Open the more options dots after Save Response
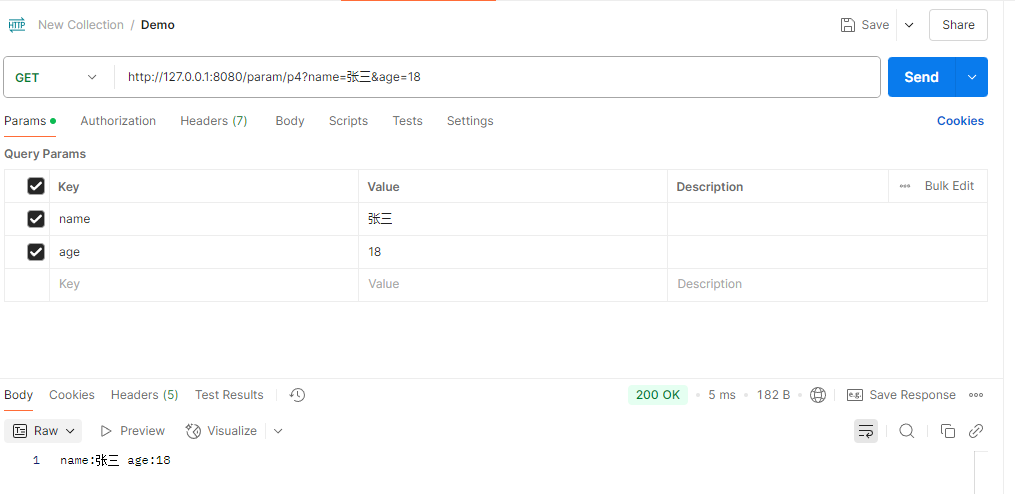Viewport: 1015px width, 494px height. [976, 395]
